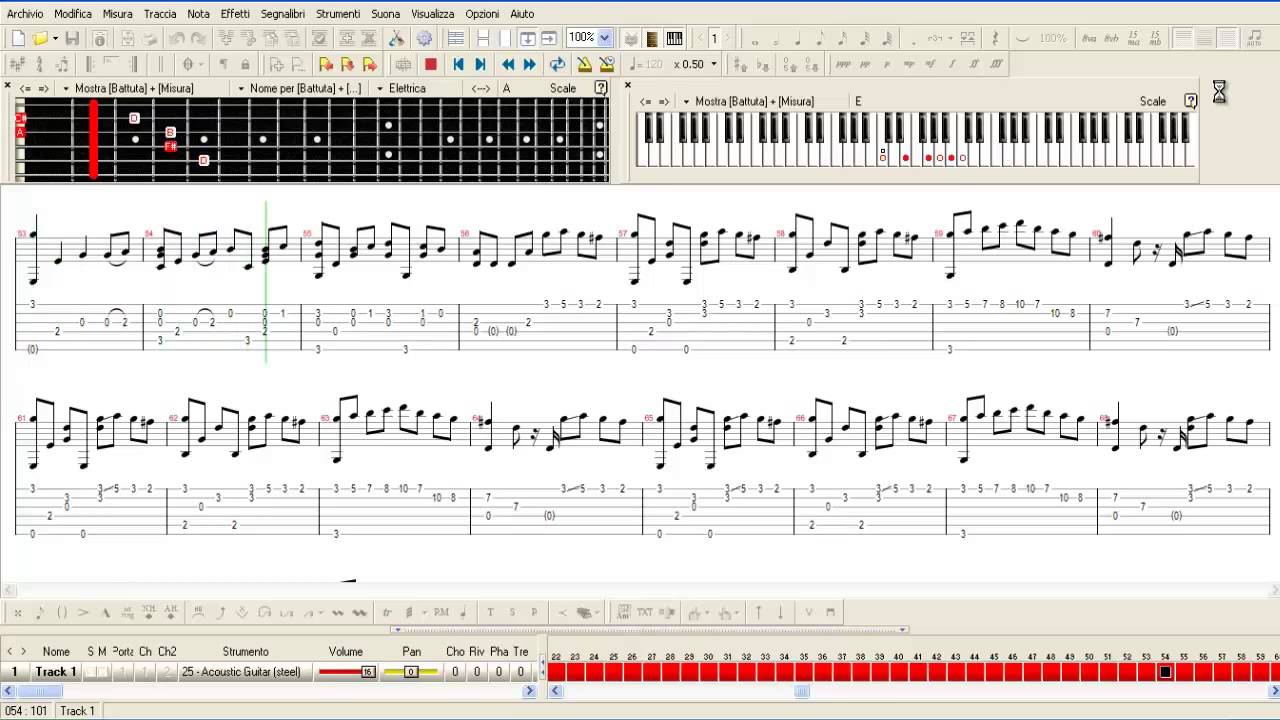Open the Misura menu
The width and height of the screenshot is (1280, 720).
tap(117, 14)
